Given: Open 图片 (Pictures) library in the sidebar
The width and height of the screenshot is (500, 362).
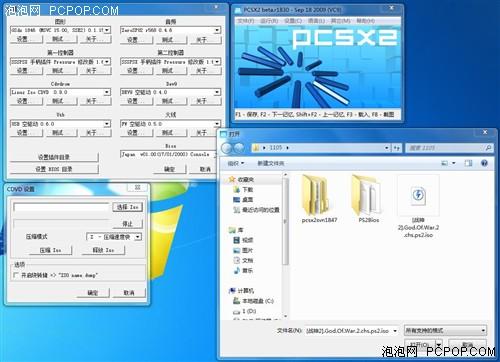Looking at the screenshot, I should (x=243, y=250).
